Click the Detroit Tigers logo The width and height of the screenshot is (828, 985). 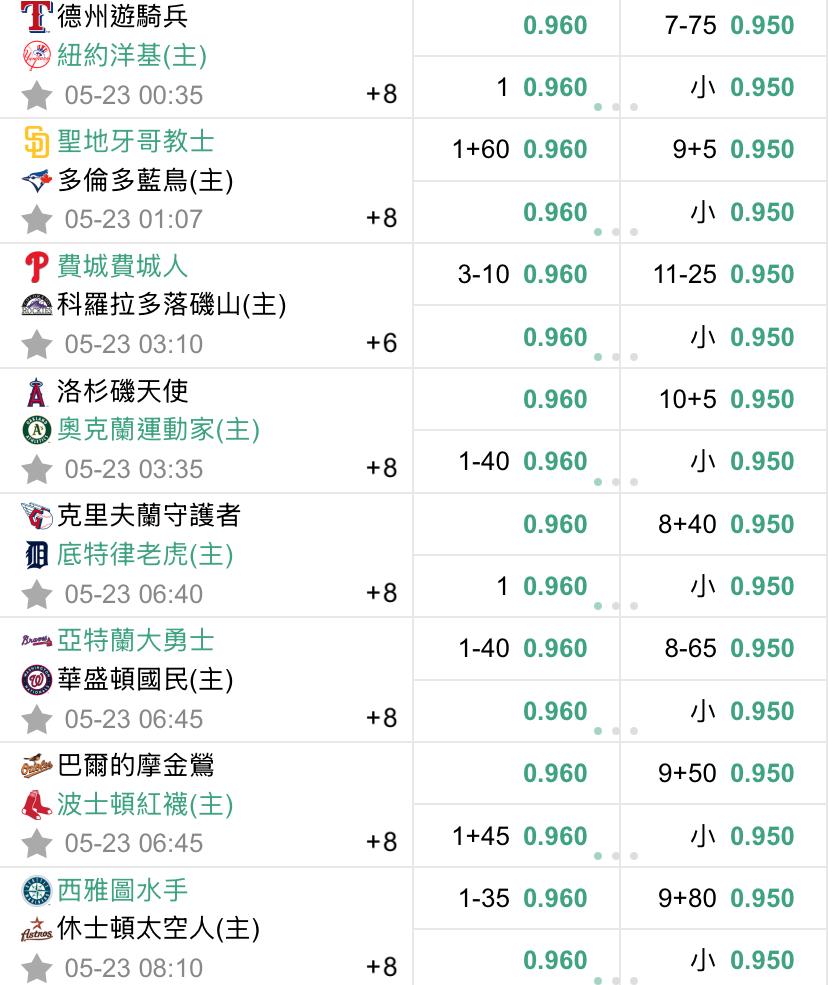tap(36, 555)
